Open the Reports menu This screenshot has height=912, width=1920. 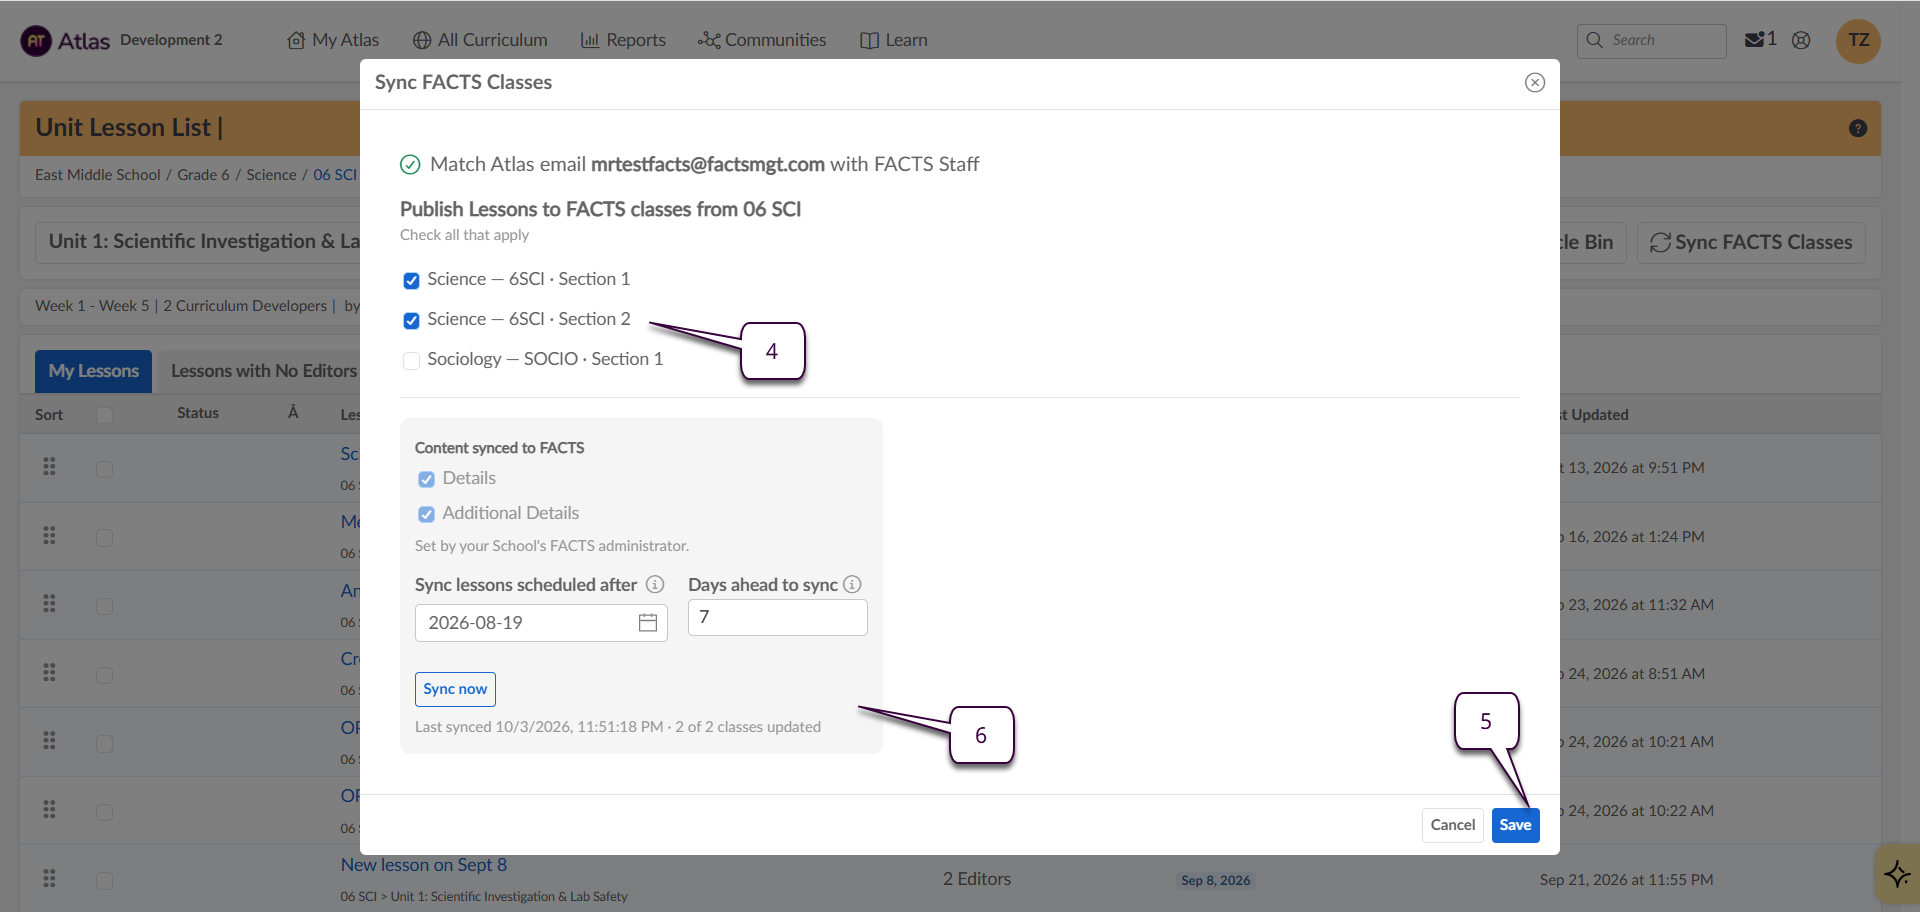623,40
